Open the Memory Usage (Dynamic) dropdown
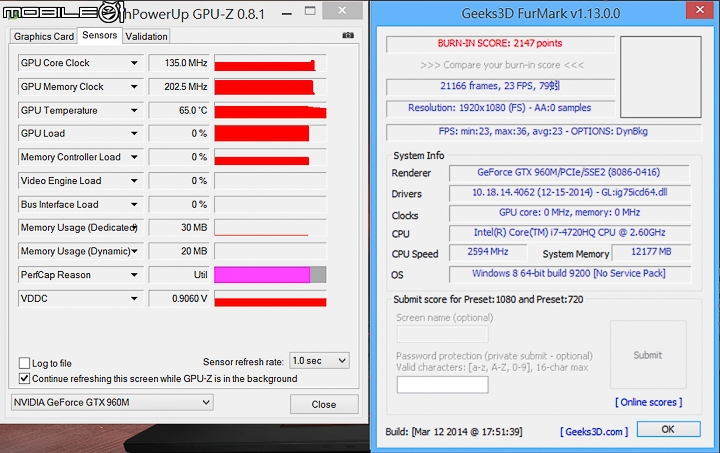 (x=134, y=251)
